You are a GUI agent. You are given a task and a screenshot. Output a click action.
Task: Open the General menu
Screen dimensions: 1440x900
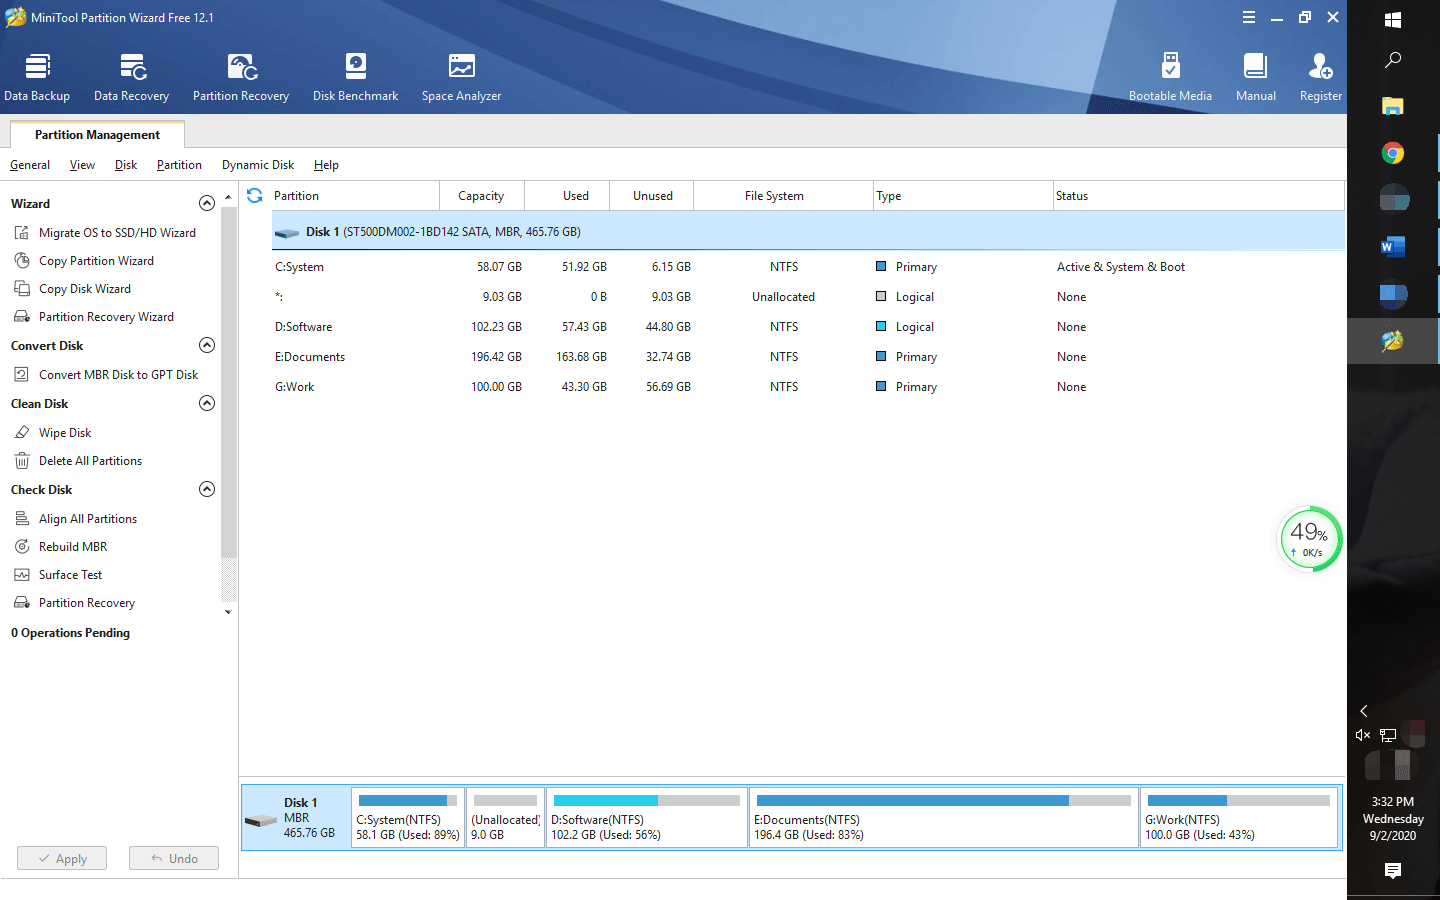30,165
